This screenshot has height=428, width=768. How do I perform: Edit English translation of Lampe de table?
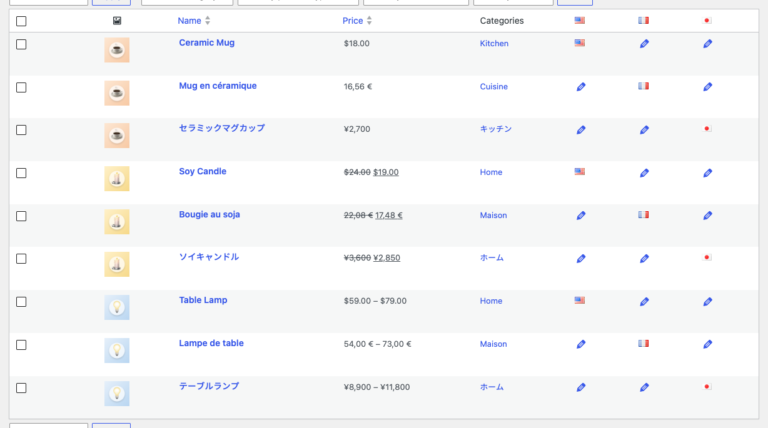pyautogui.click(x=580, y=344)
